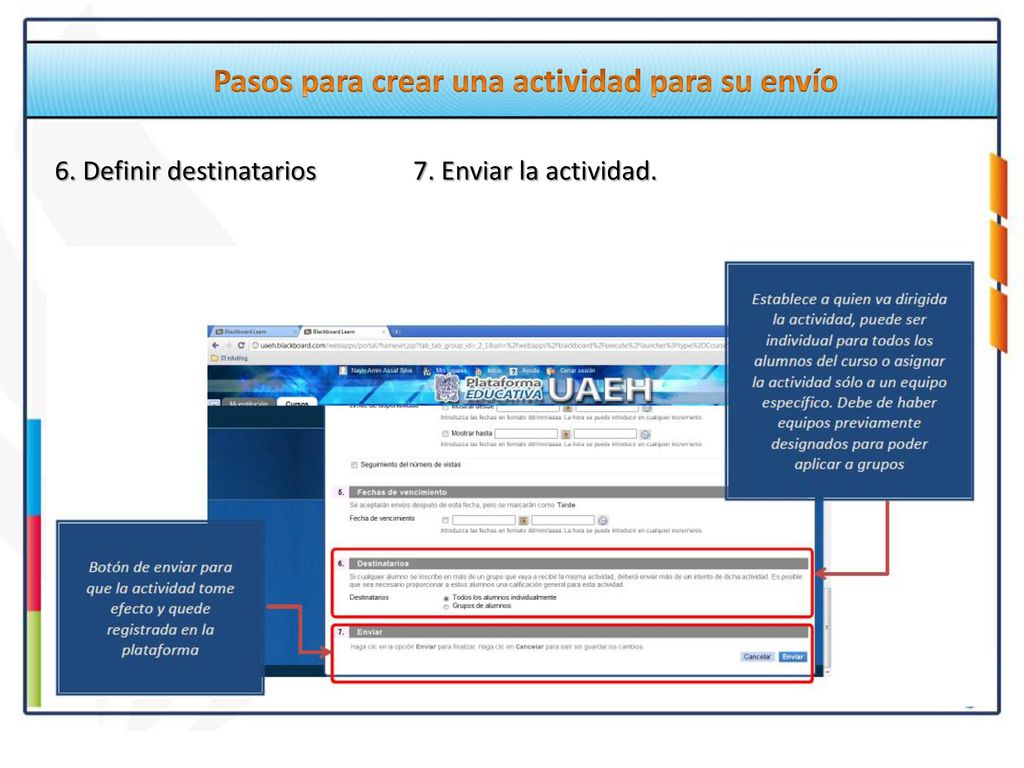The image size is (1024, 768).
Task: Click the browser back arrow
Action: [216, 345]
